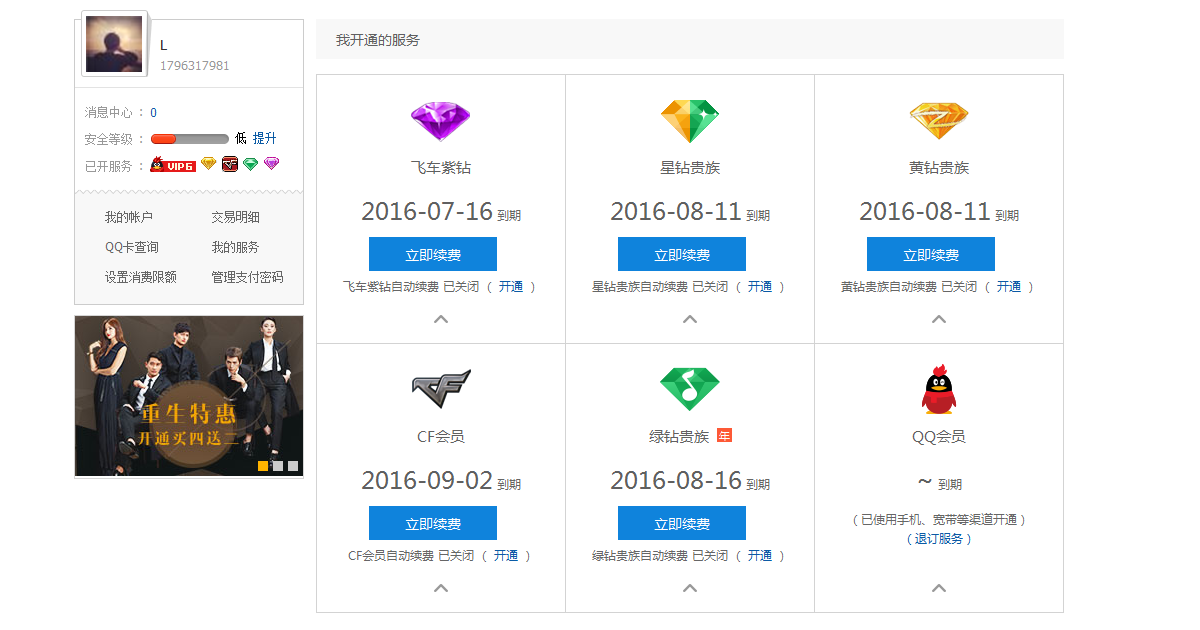Click the small CF icon in 已开服务
The width and height of the screenshot is (1200, 630).
(230, 164)
